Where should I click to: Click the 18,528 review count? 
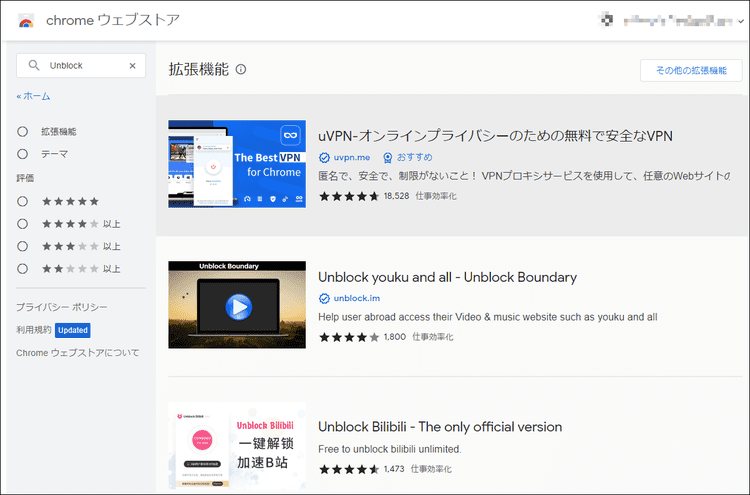pos(397,196)
